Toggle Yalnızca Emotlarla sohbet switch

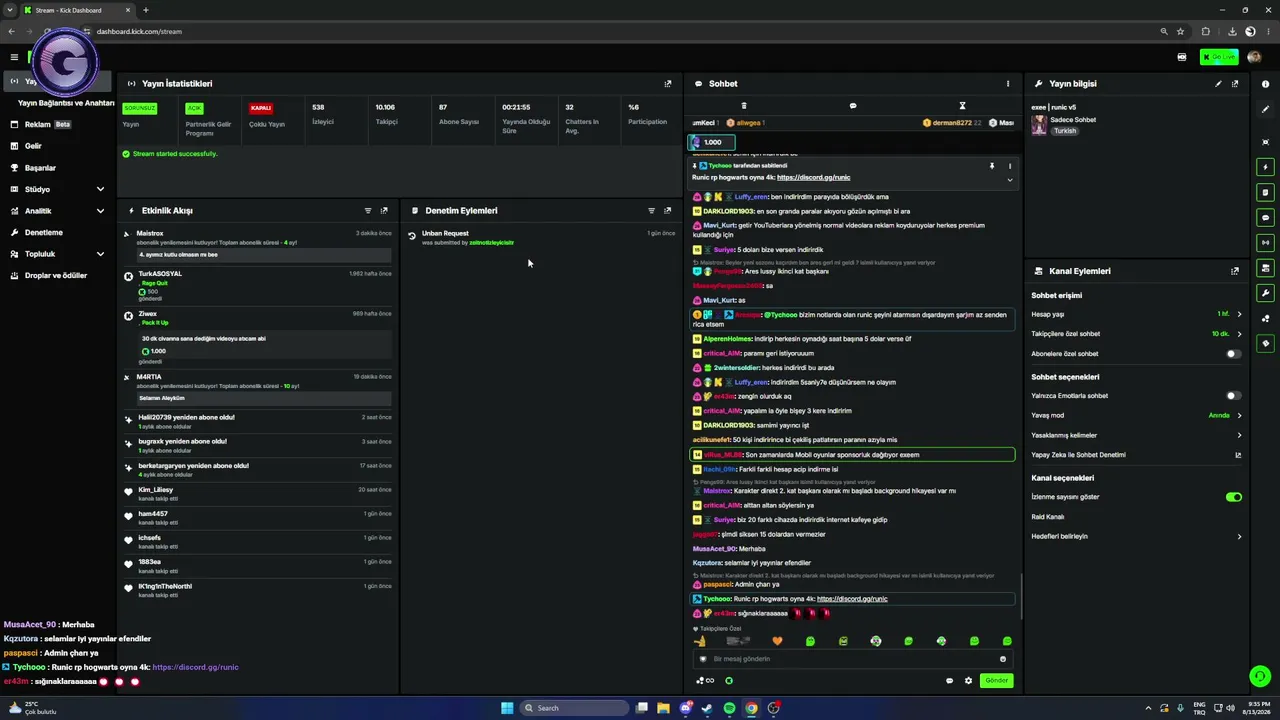[1234, 396]
